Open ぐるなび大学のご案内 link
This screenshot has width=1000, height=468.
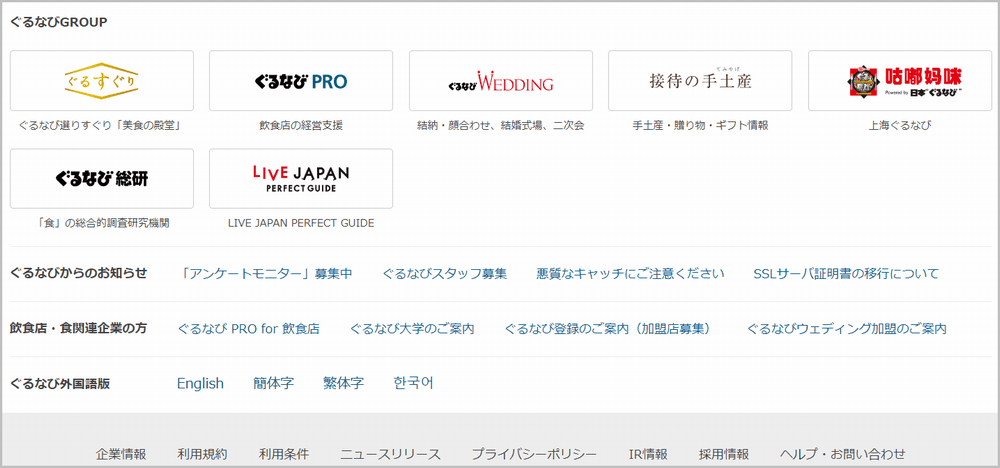pyautogui.click(x=412, y=328)
